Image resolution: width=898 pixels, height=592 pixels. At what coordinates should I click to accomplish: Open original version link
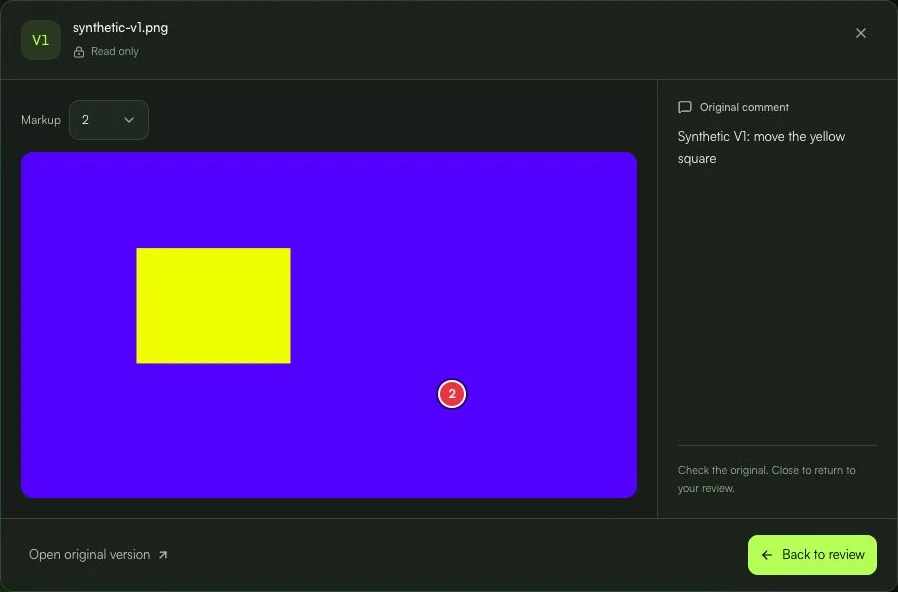click(x=98, y=554)
